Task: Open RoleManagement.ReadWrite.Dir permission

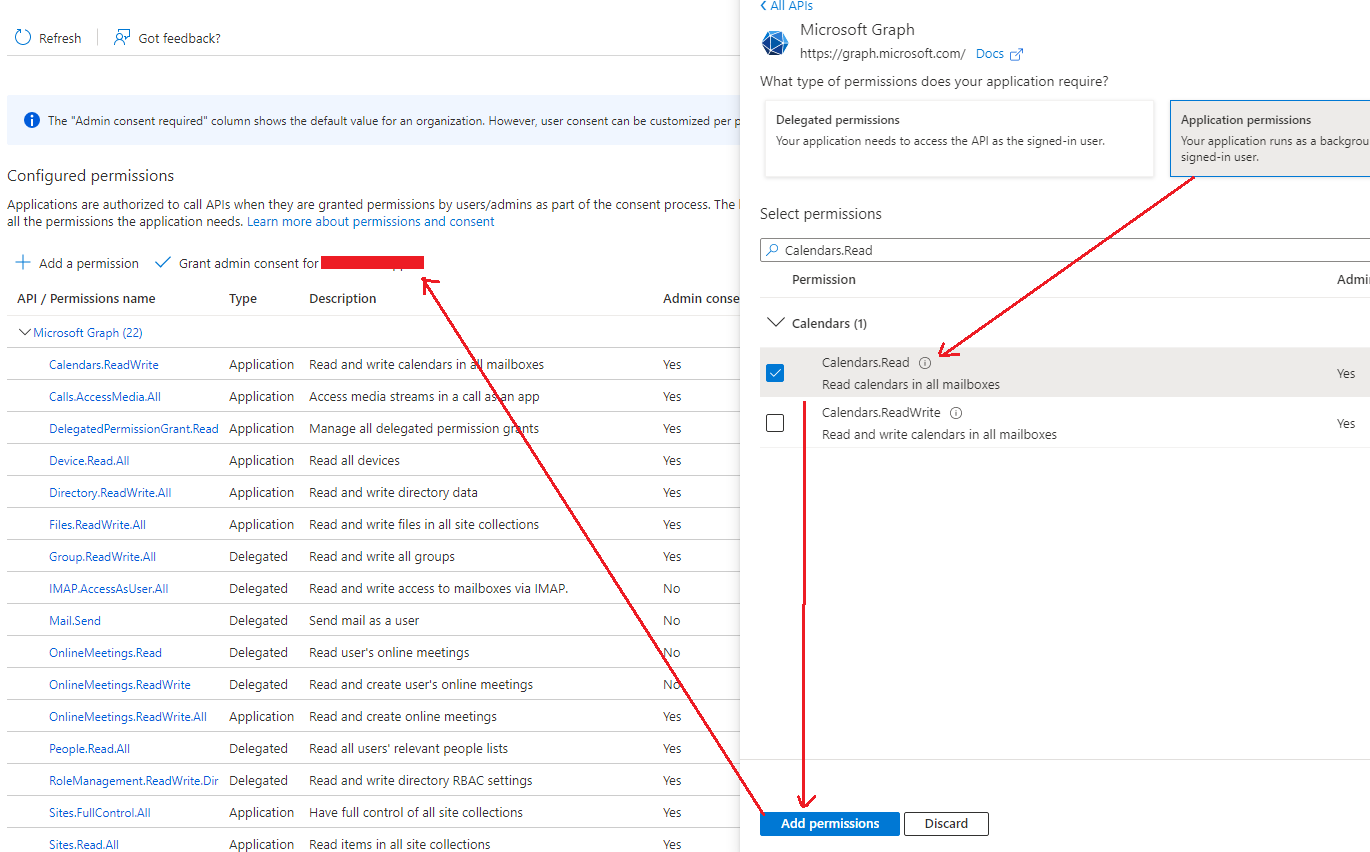Action: click(134, 781)
